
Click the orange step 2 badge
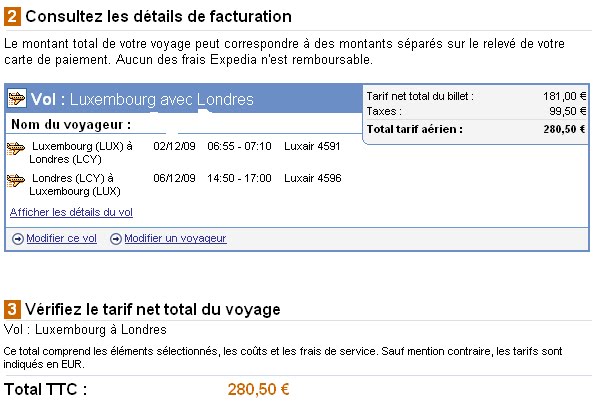tap(11, 17)
